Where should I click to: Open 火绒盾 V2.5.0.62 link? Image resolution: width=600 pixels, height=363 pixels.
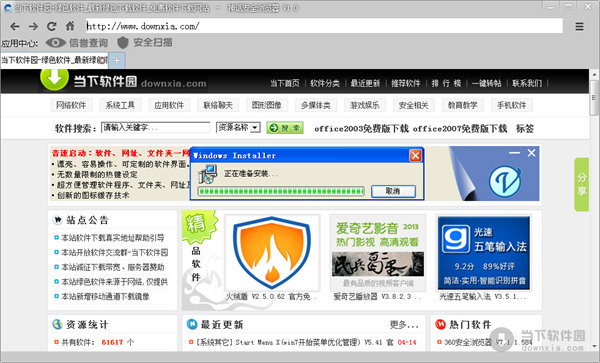coord(271,296)
